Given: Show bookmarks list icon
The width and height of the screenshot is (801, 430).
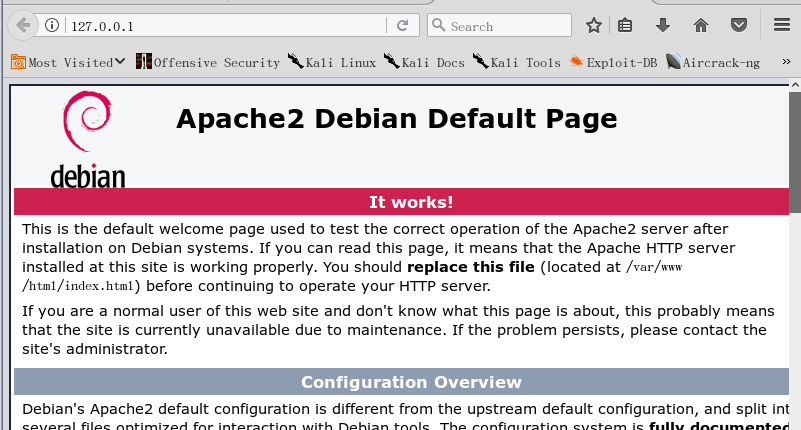Looking at the screenshot, I should 625,25.
